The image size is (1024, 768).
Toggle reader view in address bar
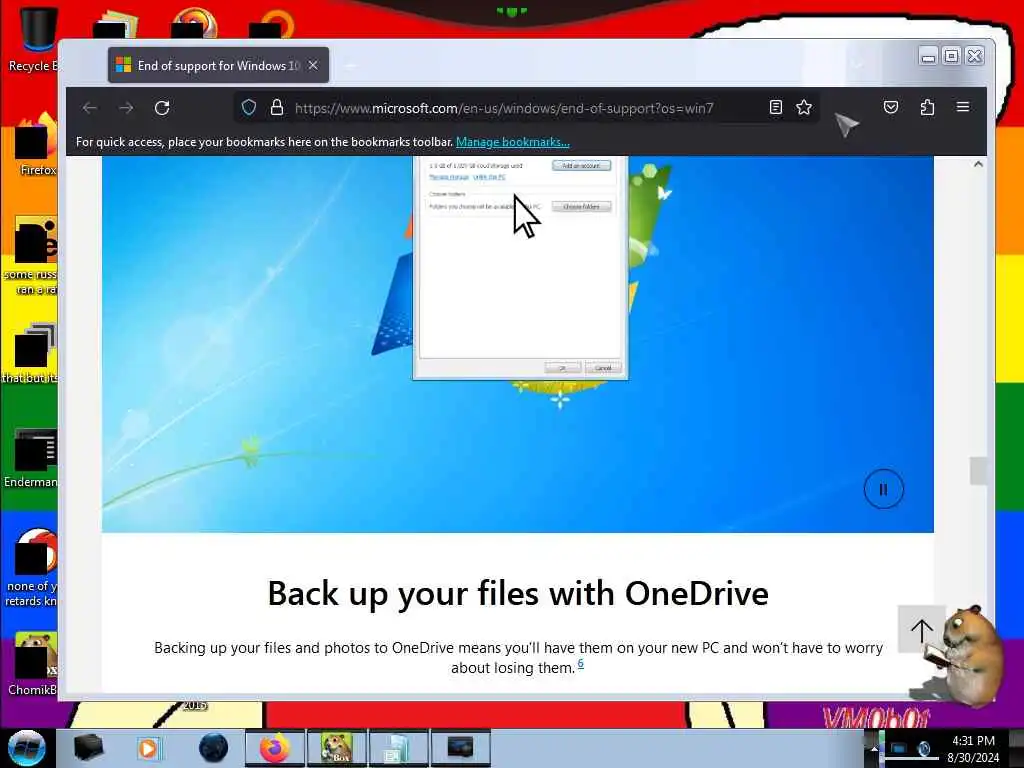click(x=776, y=108)
